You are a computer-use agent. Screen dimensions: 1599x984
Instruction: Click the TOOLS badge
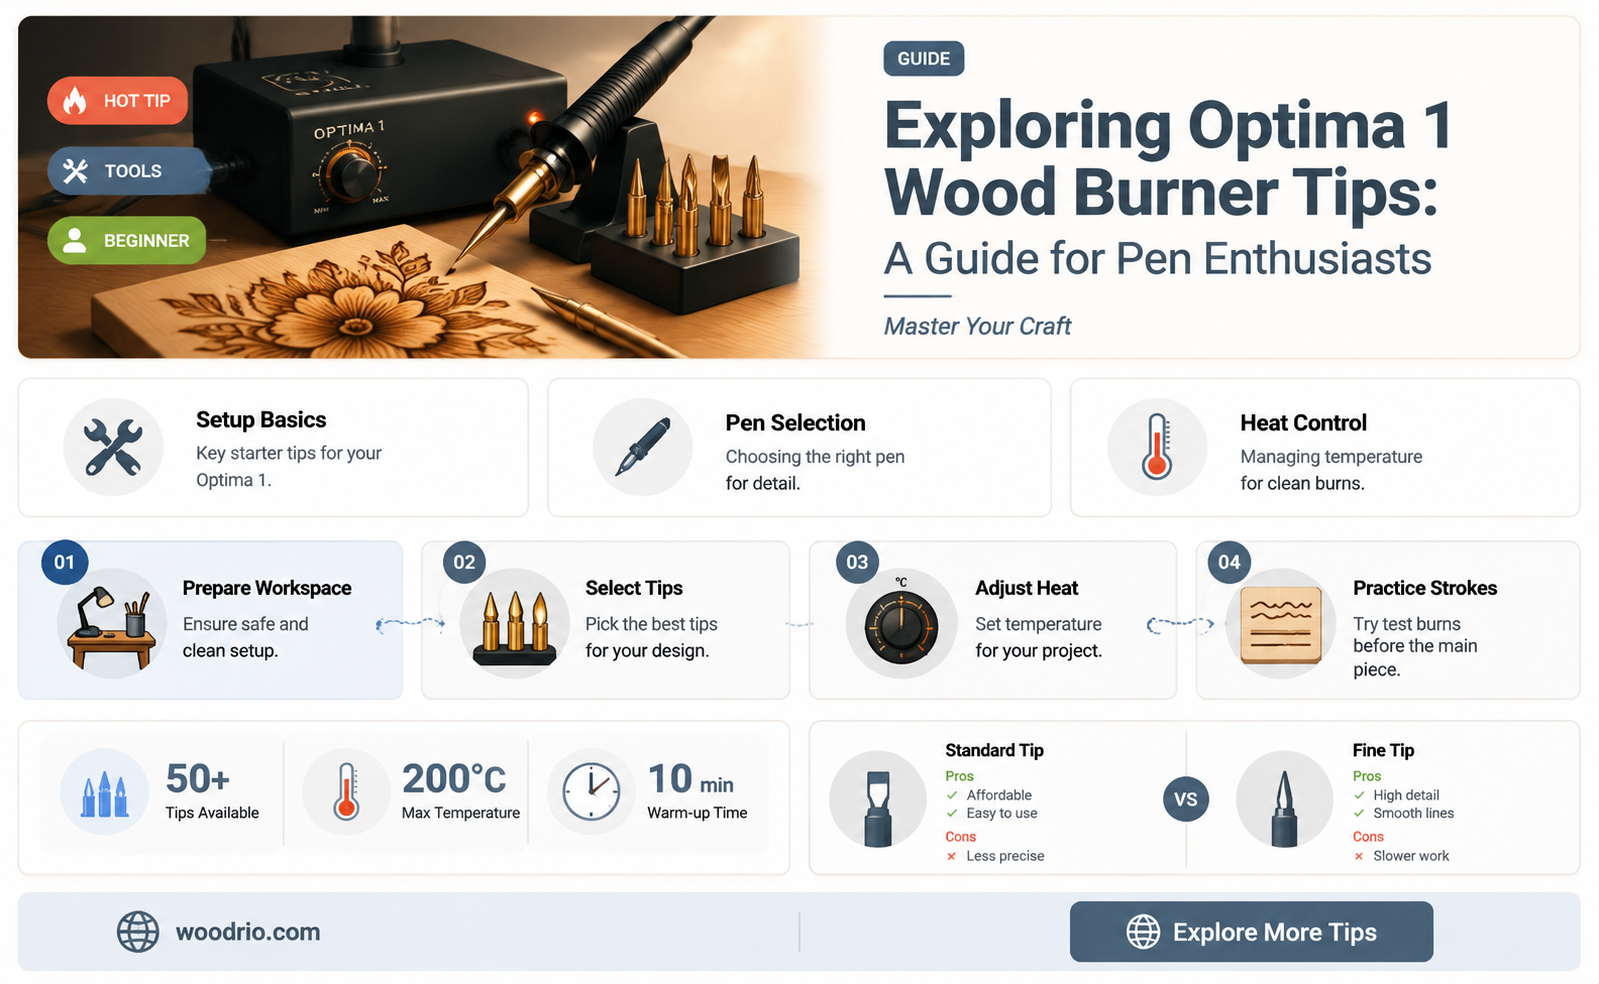(x=128, y=171)
